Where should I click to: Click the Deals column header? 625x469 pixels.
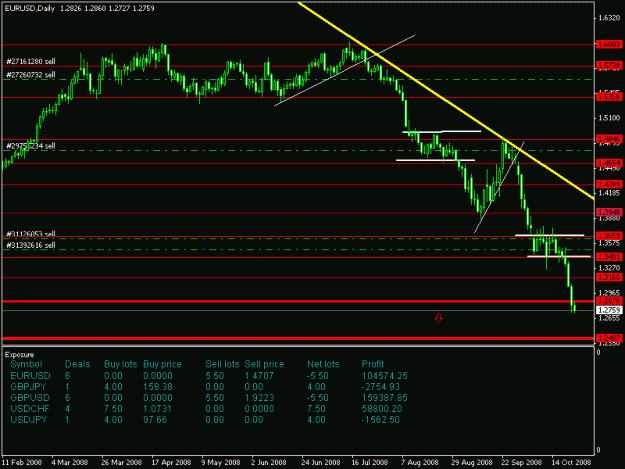pos(77,364)
